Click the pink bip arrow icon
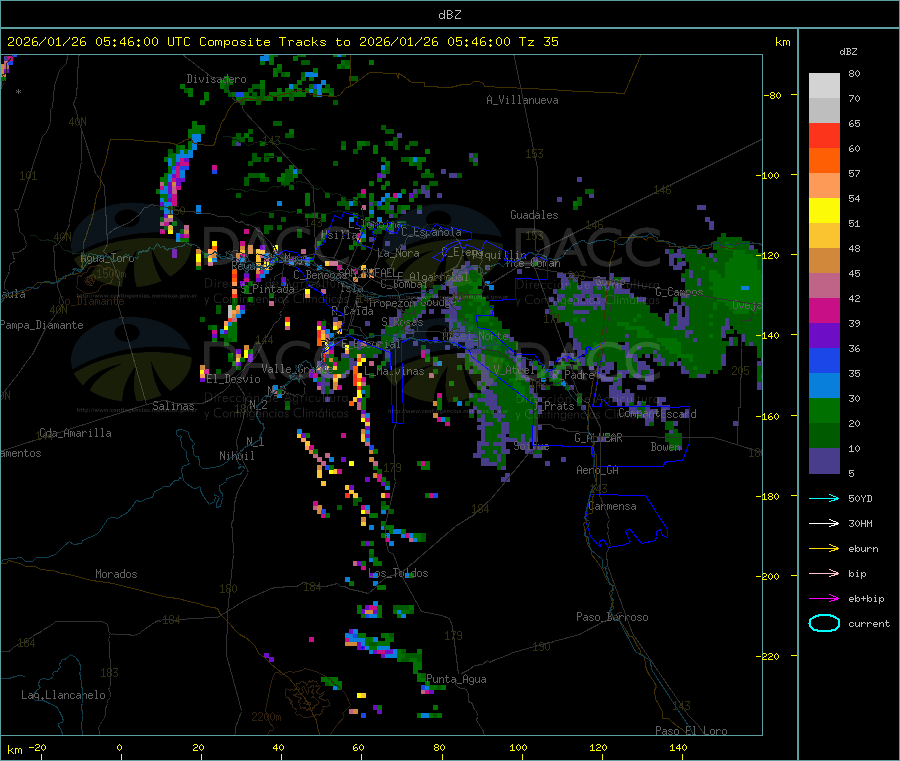Screen dimensions: 900x761 [x=824, y=573]
